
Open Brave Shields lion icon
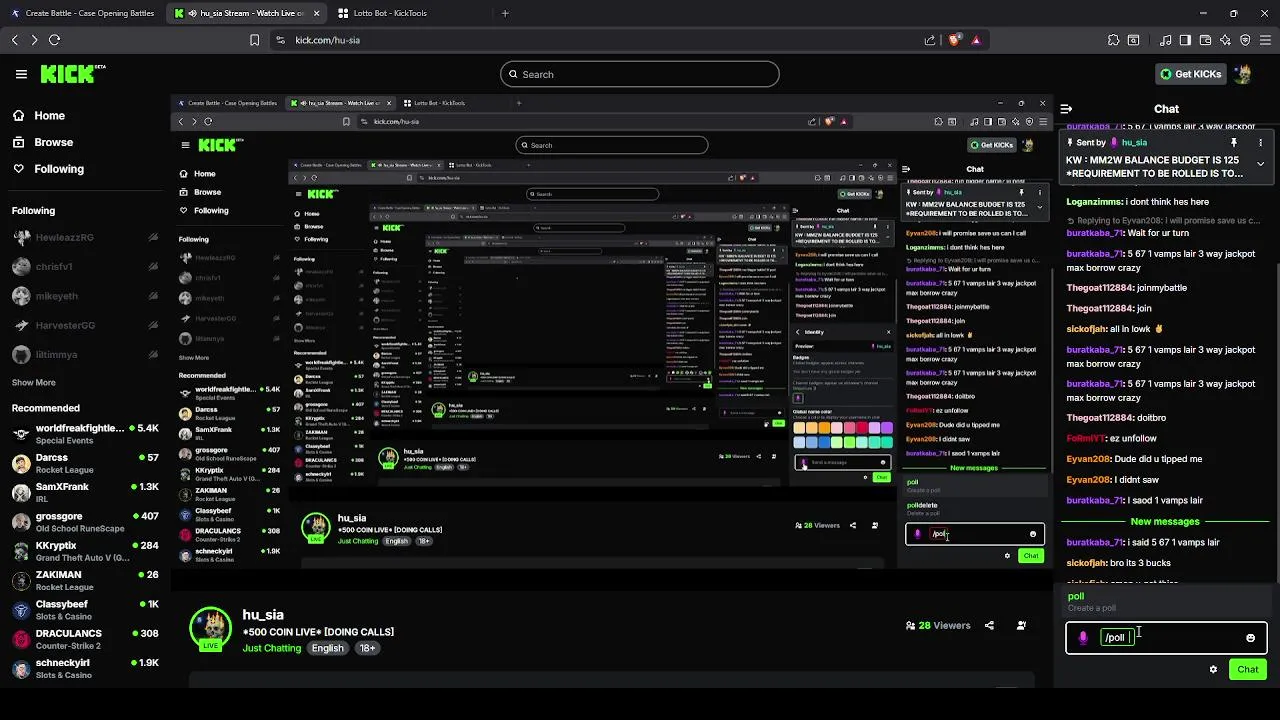pyautogui.click(x=954, y=40)
